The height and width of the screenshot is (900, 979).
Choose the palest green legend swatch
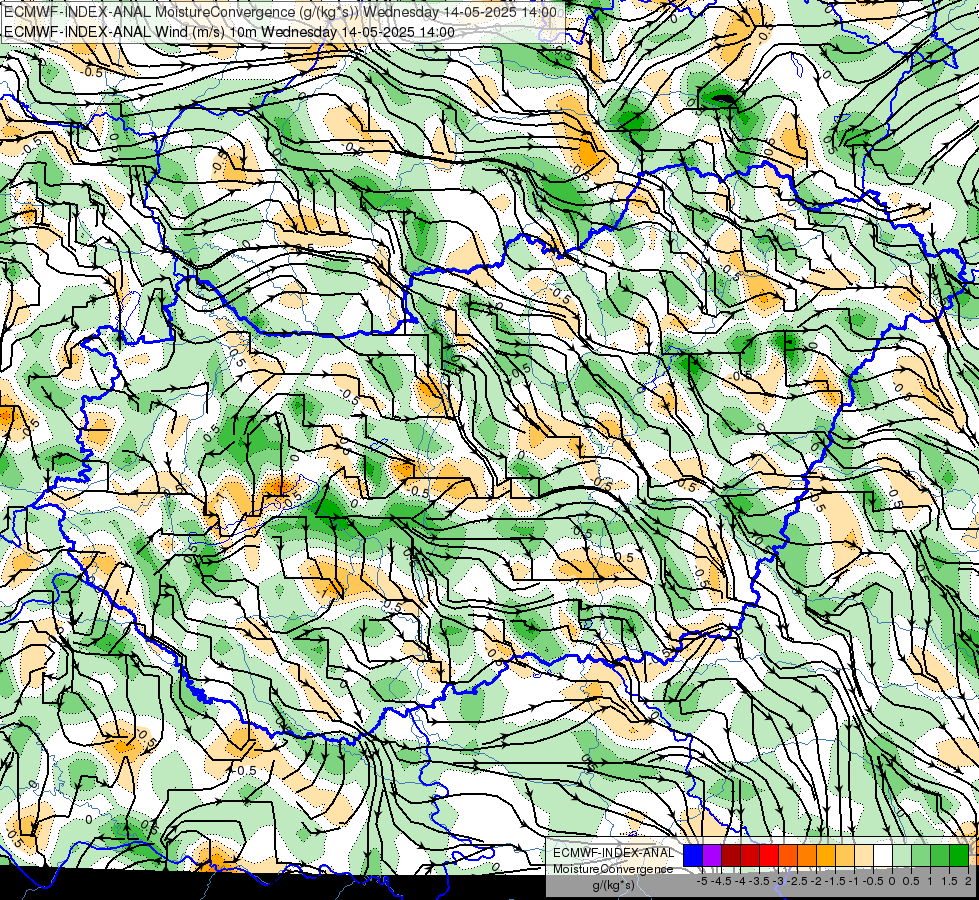tap(902, 856)
